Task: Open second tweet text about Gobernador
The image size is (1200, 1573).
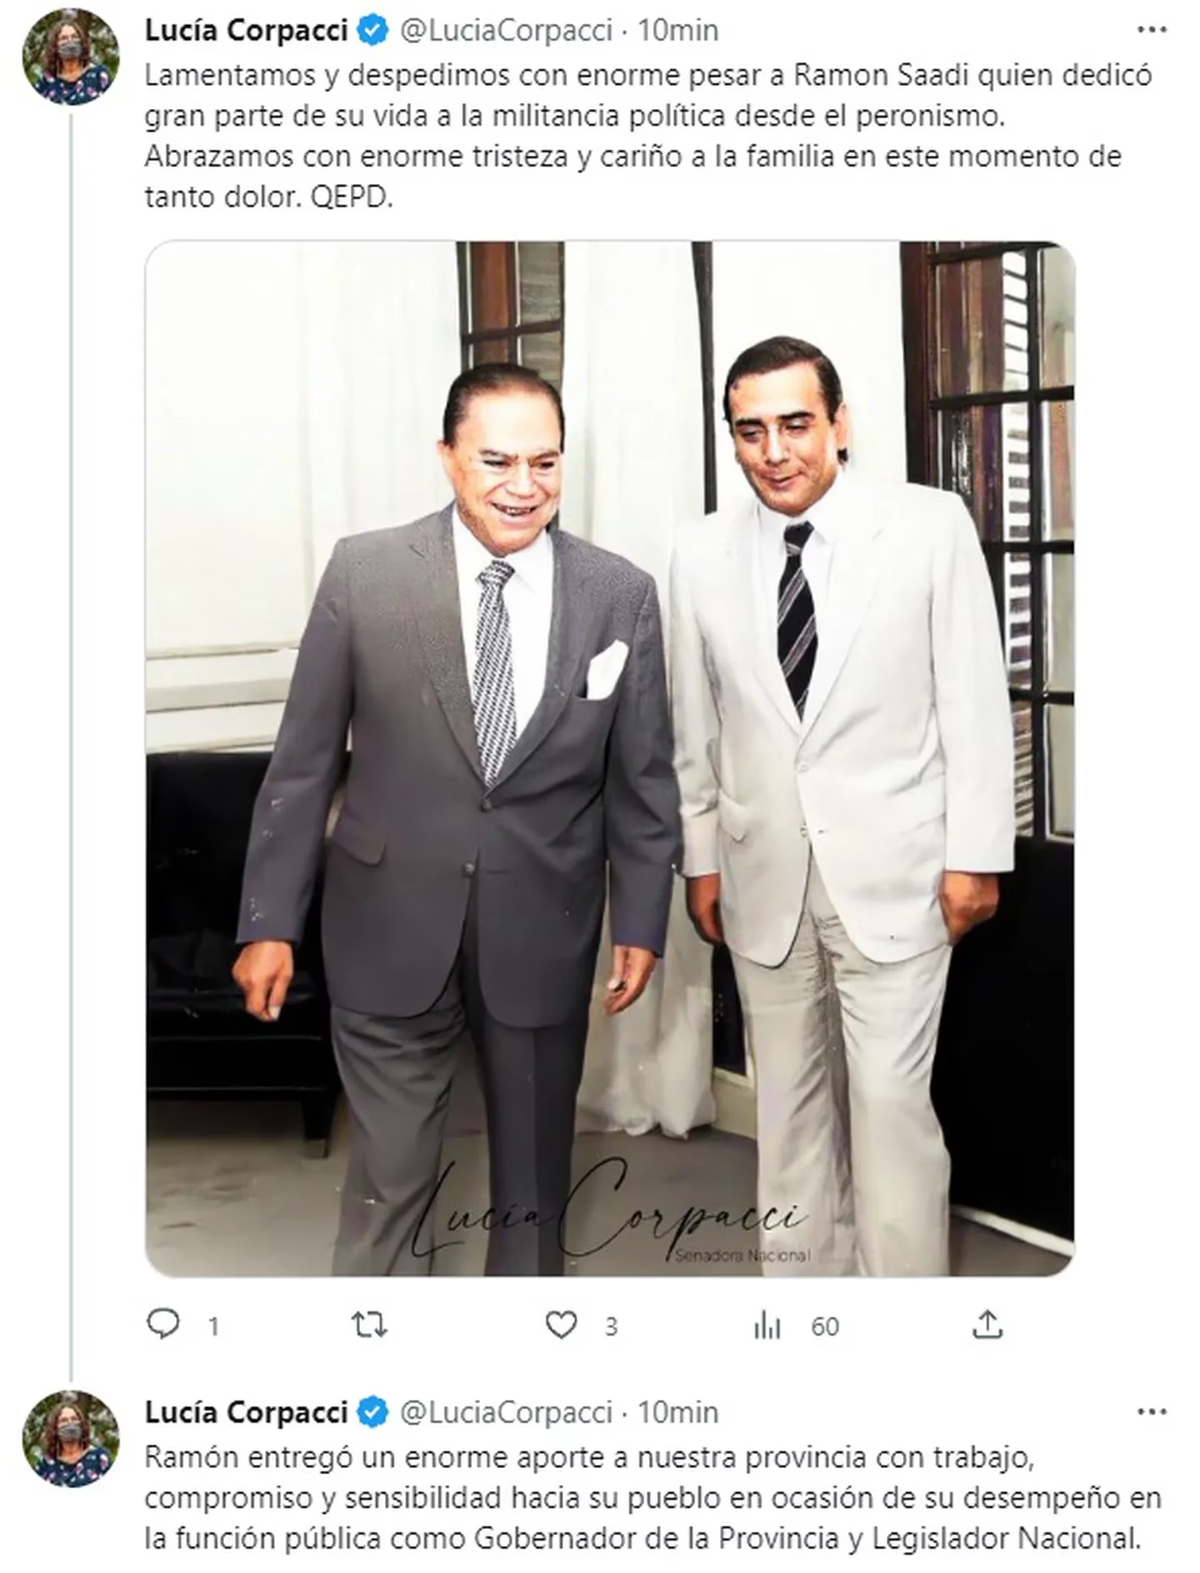Action: click(653, 1498)
